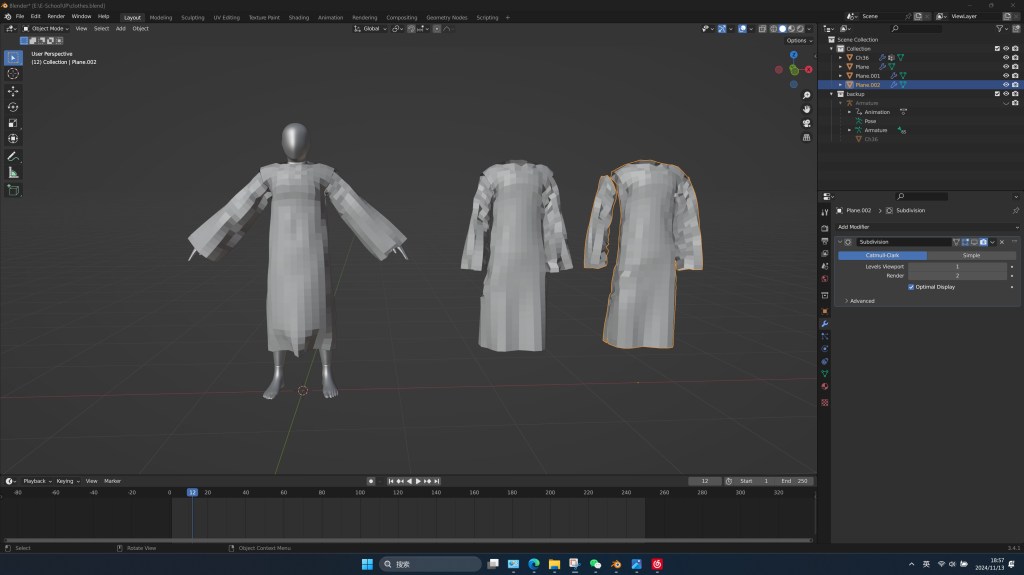This screenshot has width=1024, height=575.
Task: Pick the Annotate pencil tool
Action: pyautogui.click(x=13, y=156)
